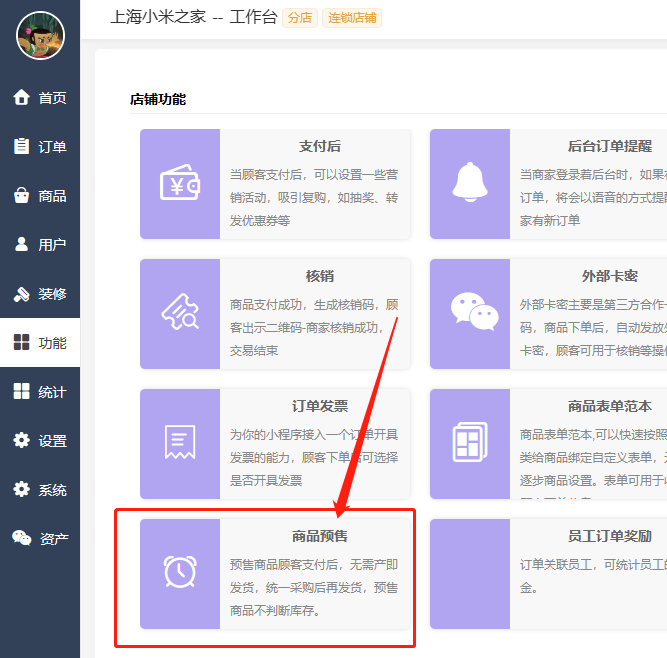Open 资产 assets in the sidebar
The height and width of the screenshot is (658, 667).
(40, 539)
